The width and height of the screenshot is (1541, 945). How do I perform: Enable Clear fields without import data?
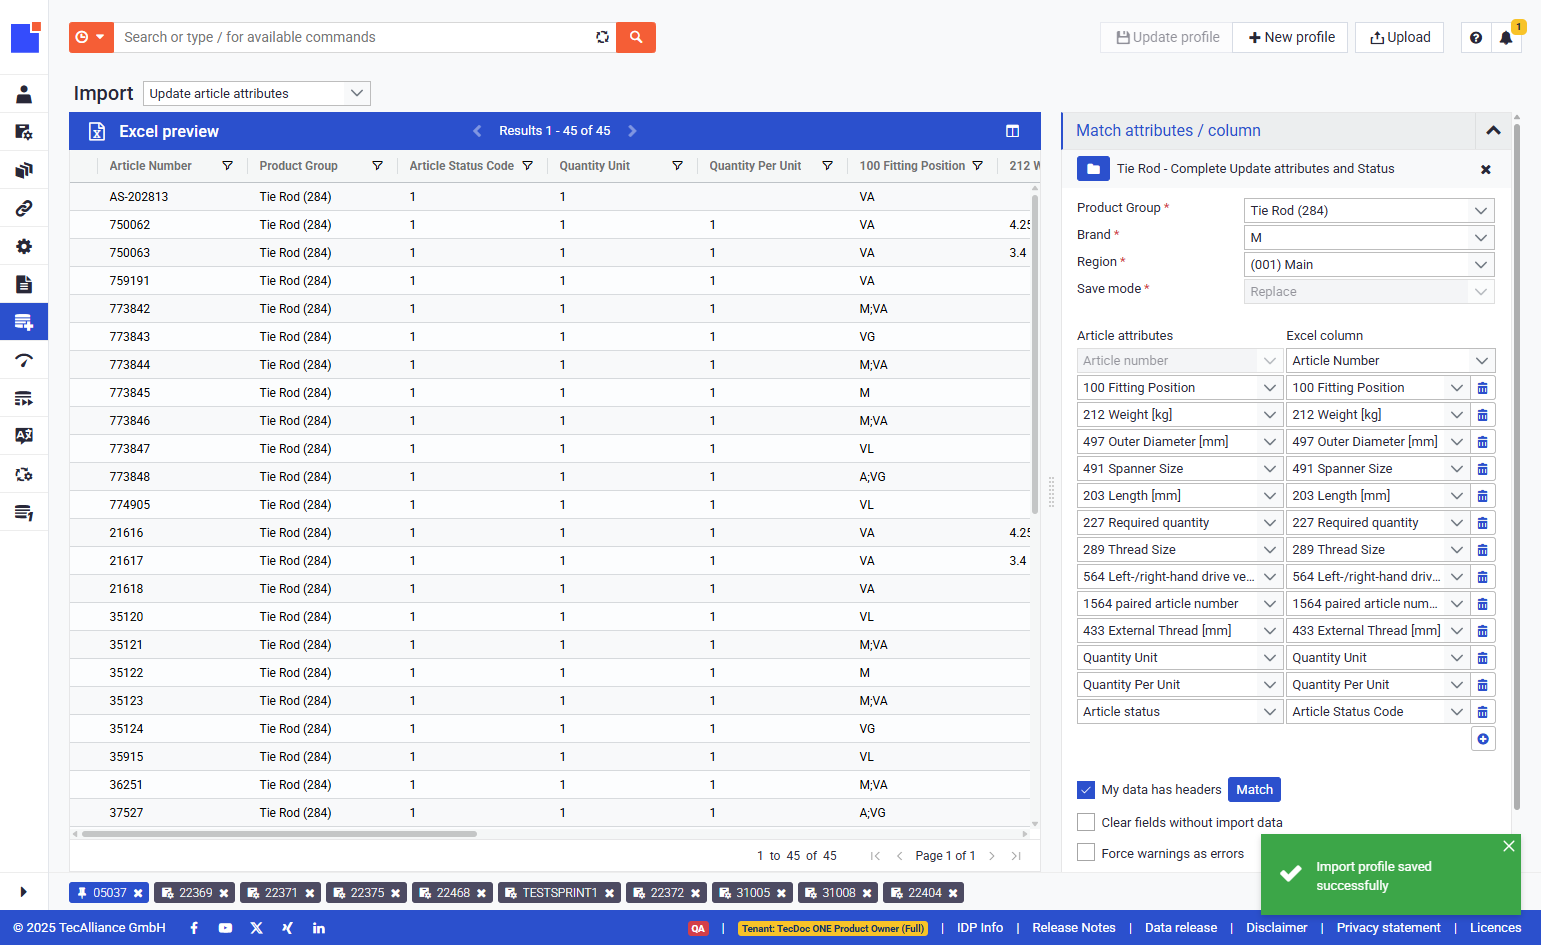[x=1086, y=822]
